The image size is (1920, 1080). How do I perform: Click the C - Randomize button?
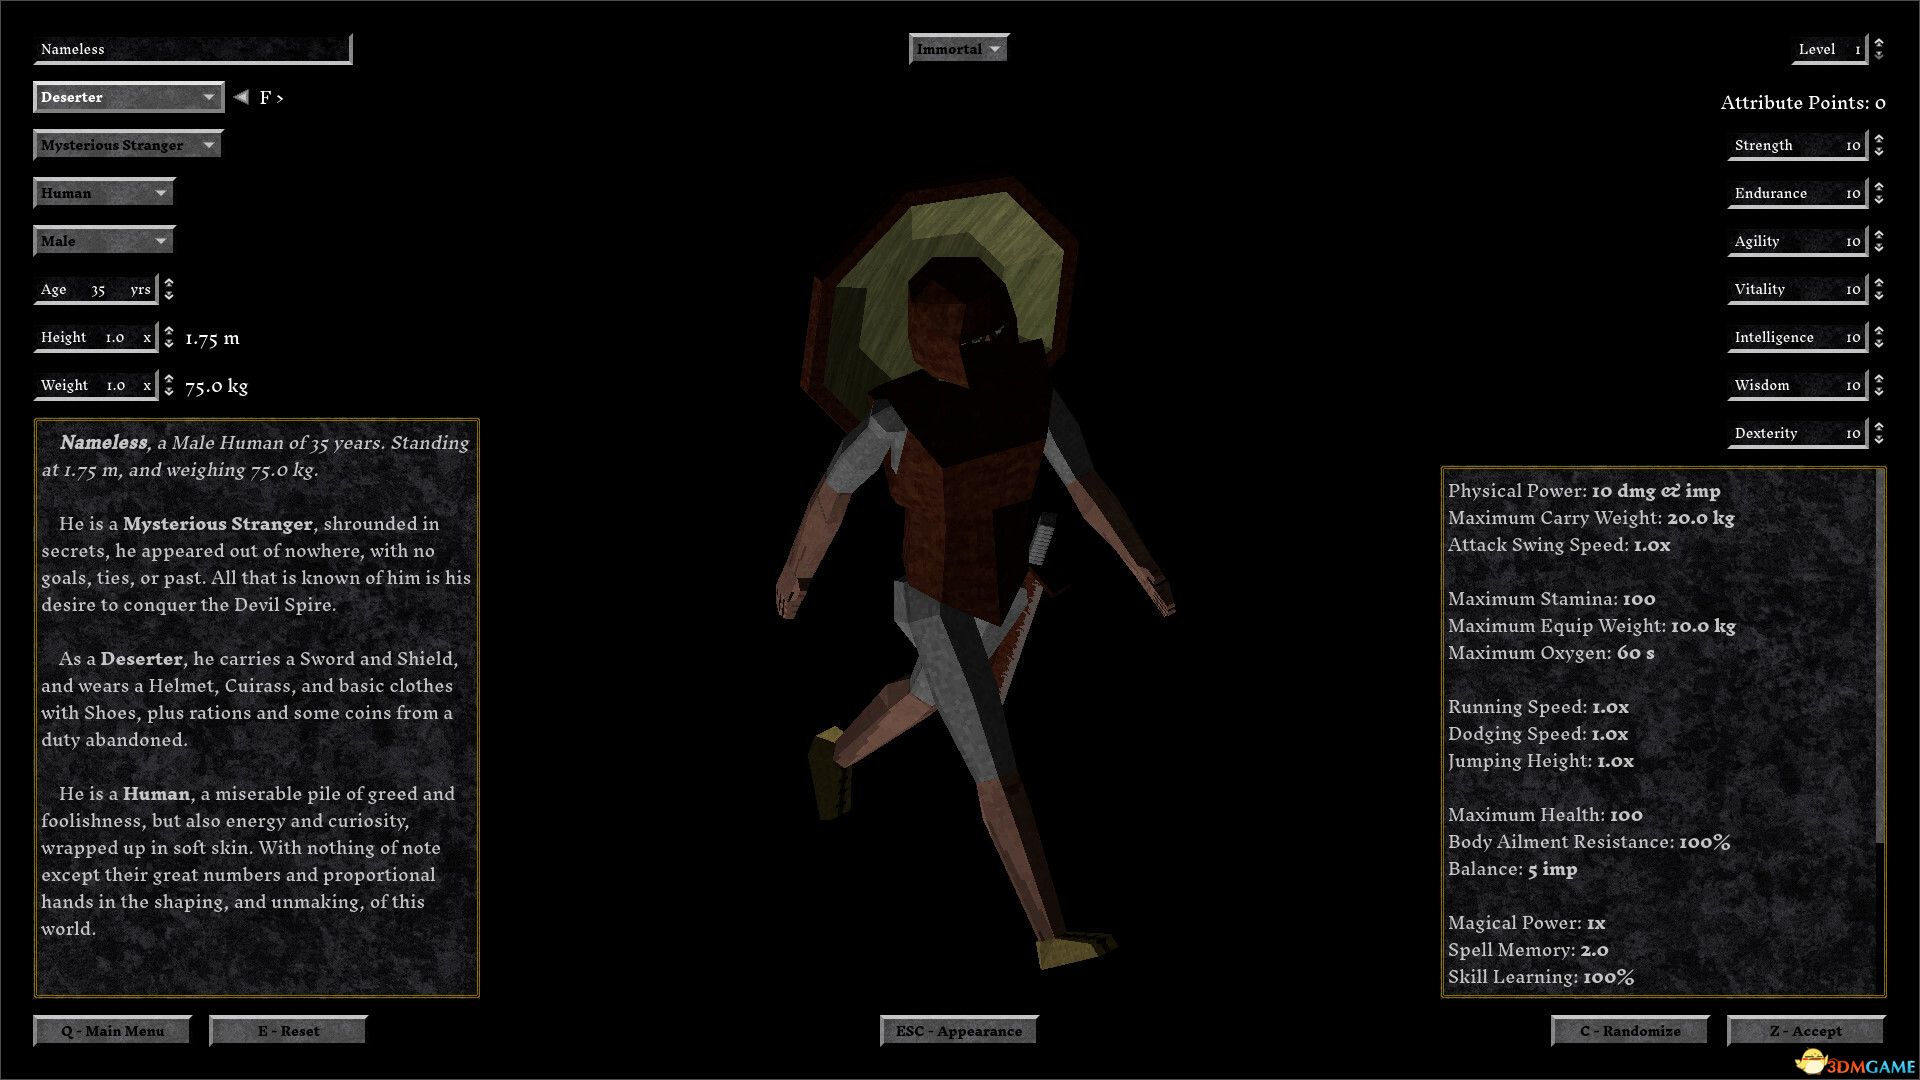[1629, 1031]
